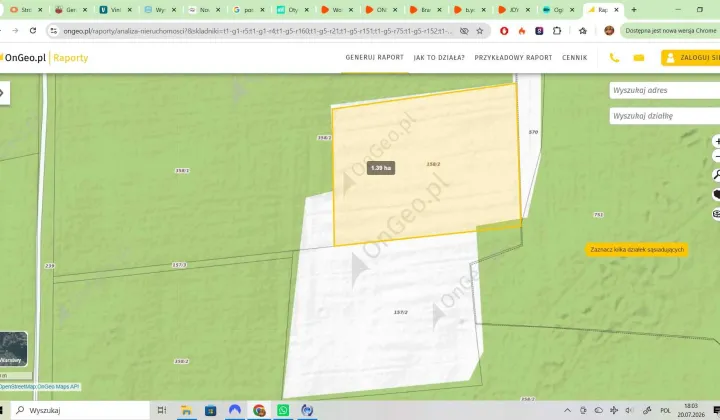Show hidden system tray icons
Screen dimensions: 720x420
click(568, 410)
